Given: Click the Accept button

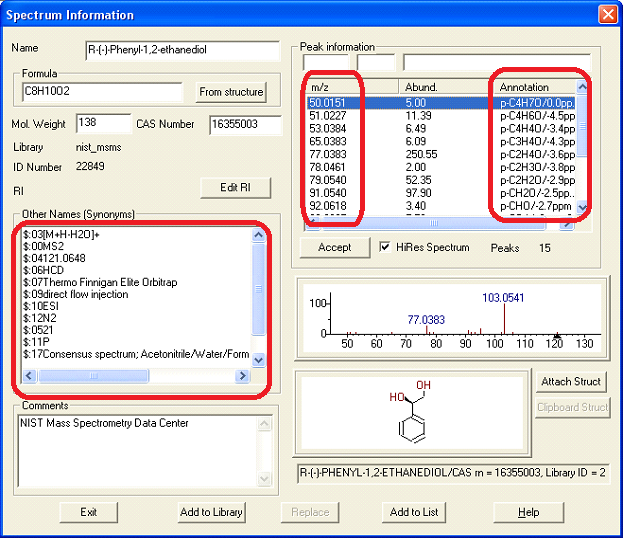Looking at the screenshot, I should 335,248.
